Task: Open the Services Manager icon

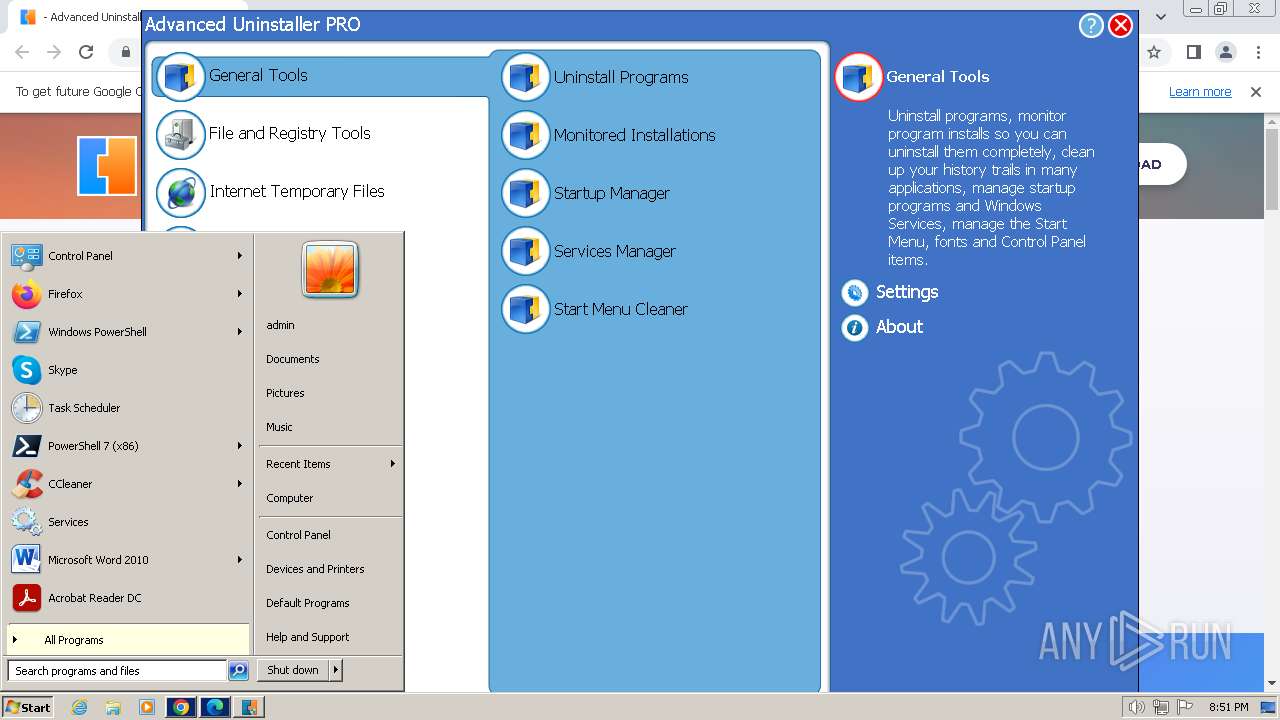Action: (x=526, y=252)
